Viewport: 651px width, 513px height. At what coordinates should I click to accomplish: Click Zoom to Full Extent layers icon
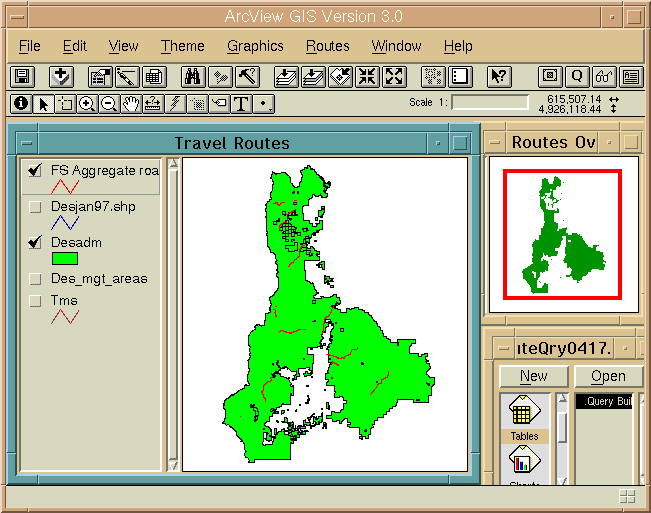pos(286,77)
